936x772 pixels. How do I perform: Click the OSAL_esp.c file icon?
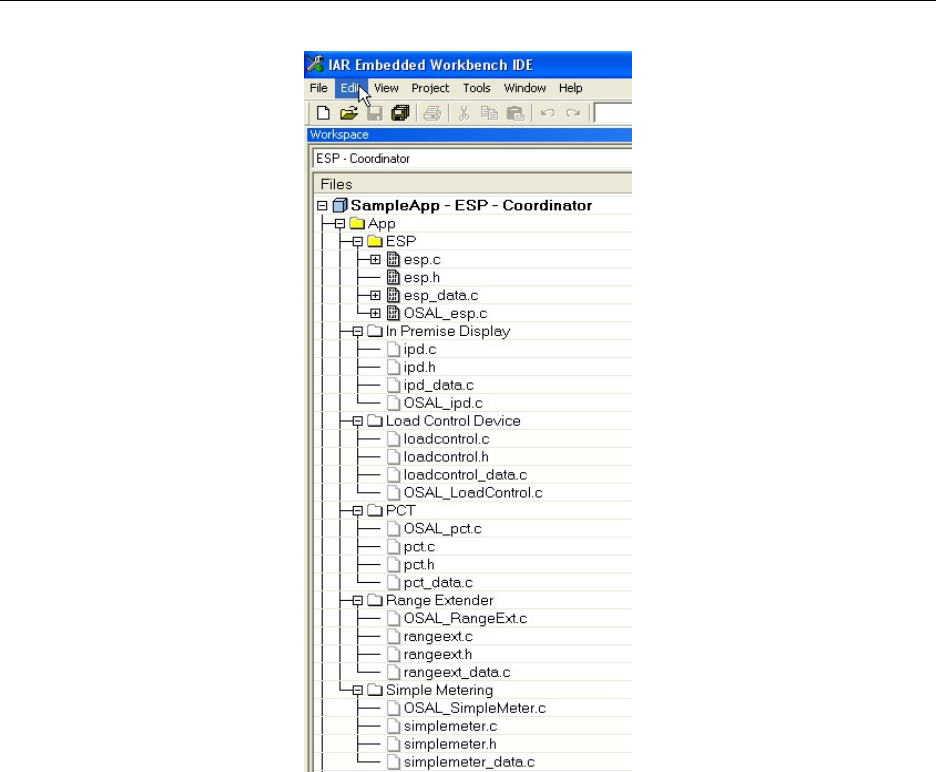[x=393, y=313]
